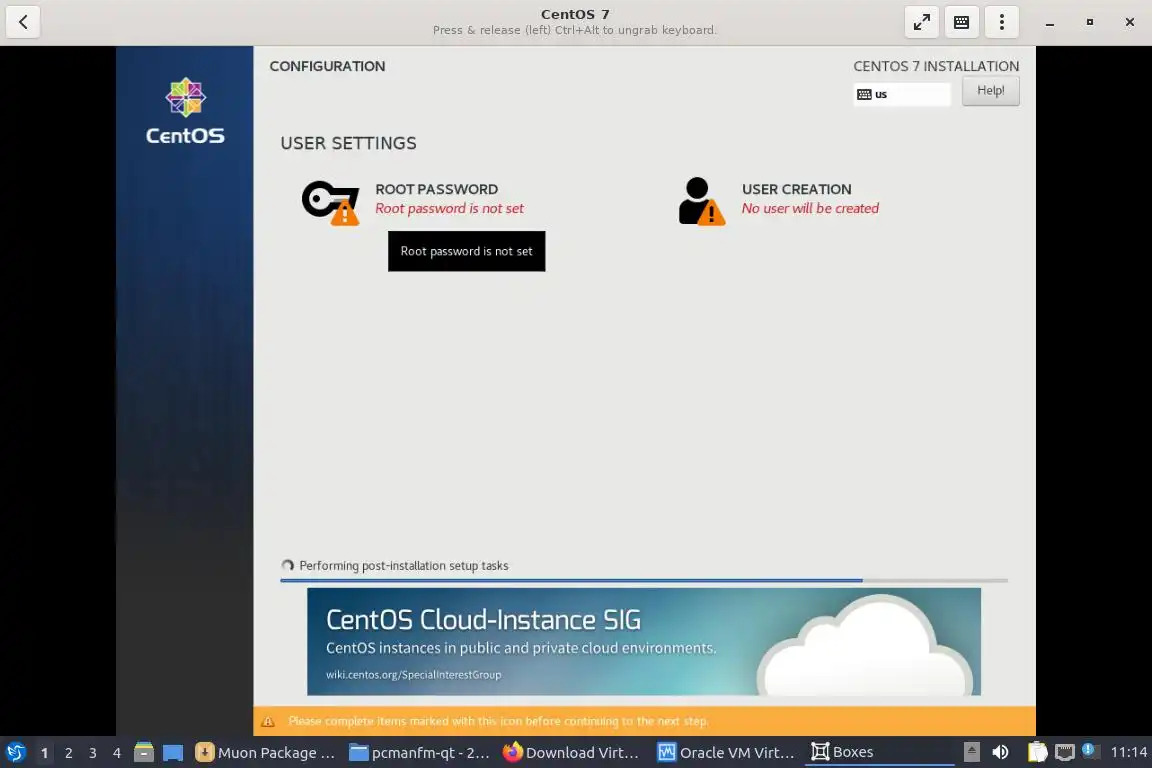Open the system start menu icon
This screenshot has height=768, width=1152.
pyautogui.click(x=15, y=753)
